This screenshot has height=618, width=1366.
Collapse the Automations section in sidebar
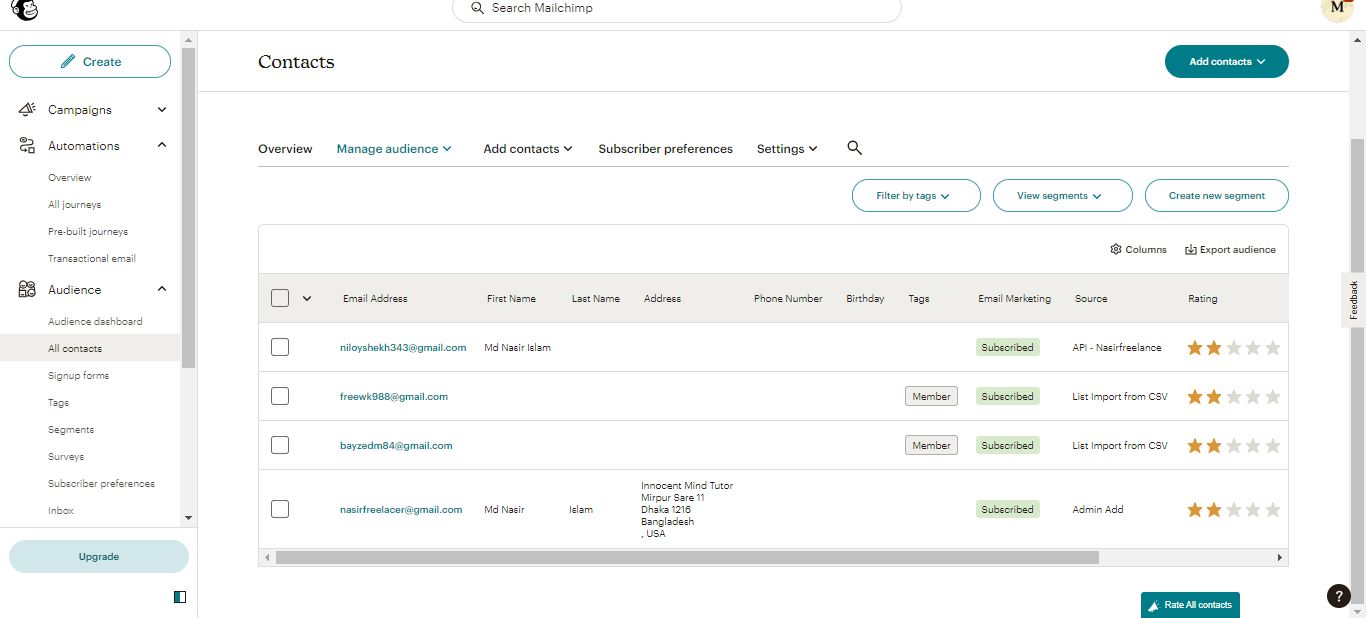tap(161, 145)
